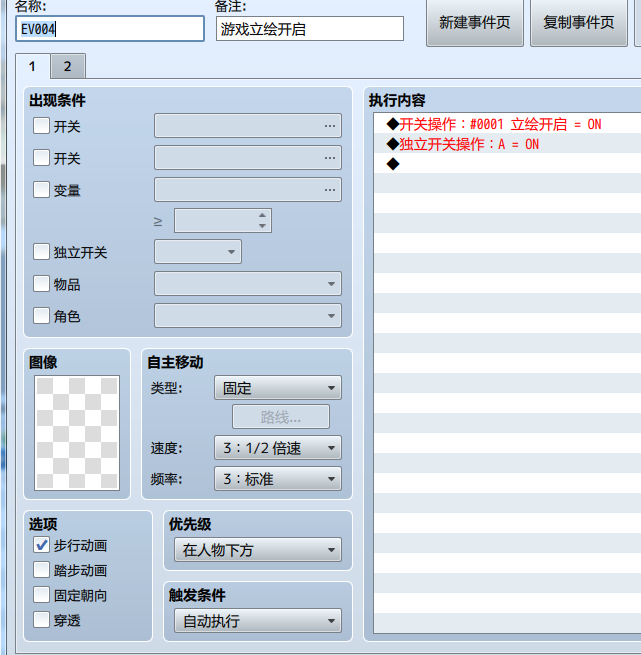Viewport: 641px width, 655px height.
Task: Select command line 开关操作：#0001 立绘开启 = ON
Action: point(507,124)
